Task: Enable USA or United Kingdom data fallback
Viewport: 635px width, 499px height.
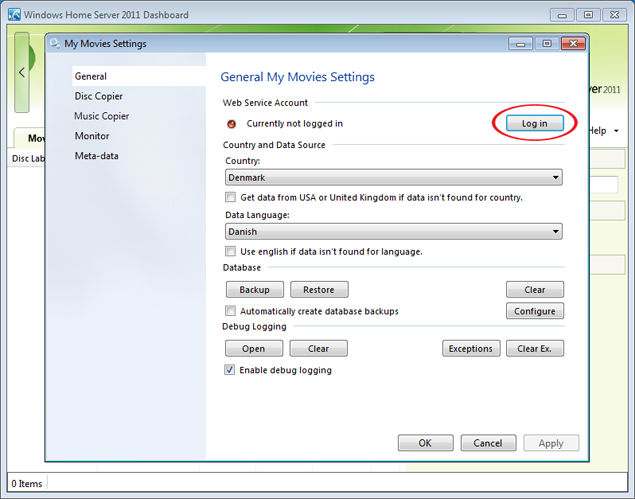Action: tap(231, 198)
